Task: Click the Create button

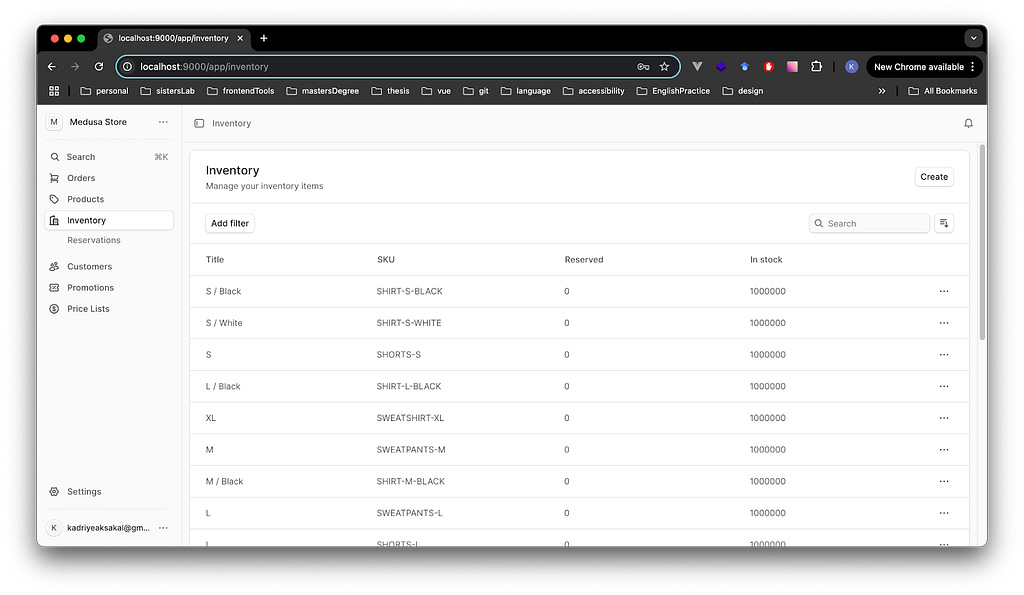Action: (x=934, y=177)
